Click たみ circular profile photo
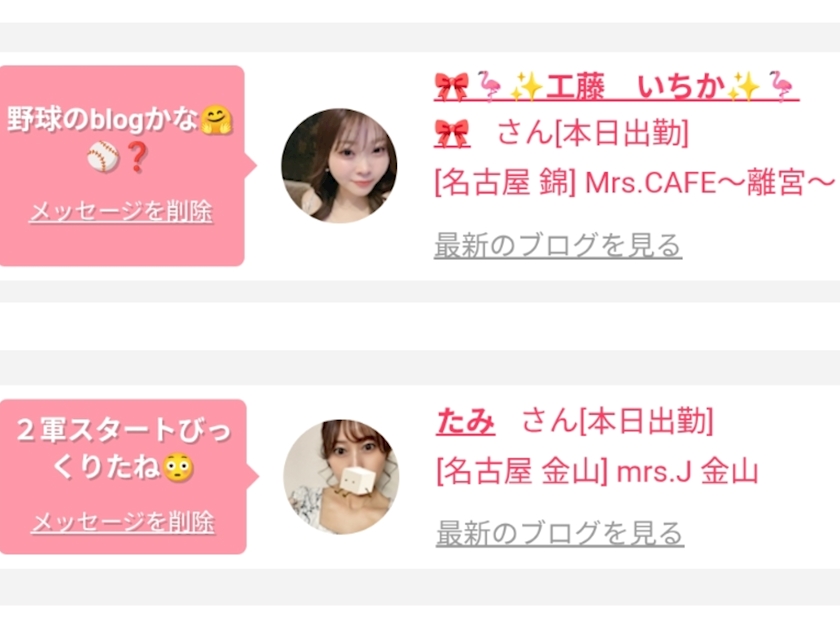The height and width of the screenshot is (630, 840). coord(341,477)
